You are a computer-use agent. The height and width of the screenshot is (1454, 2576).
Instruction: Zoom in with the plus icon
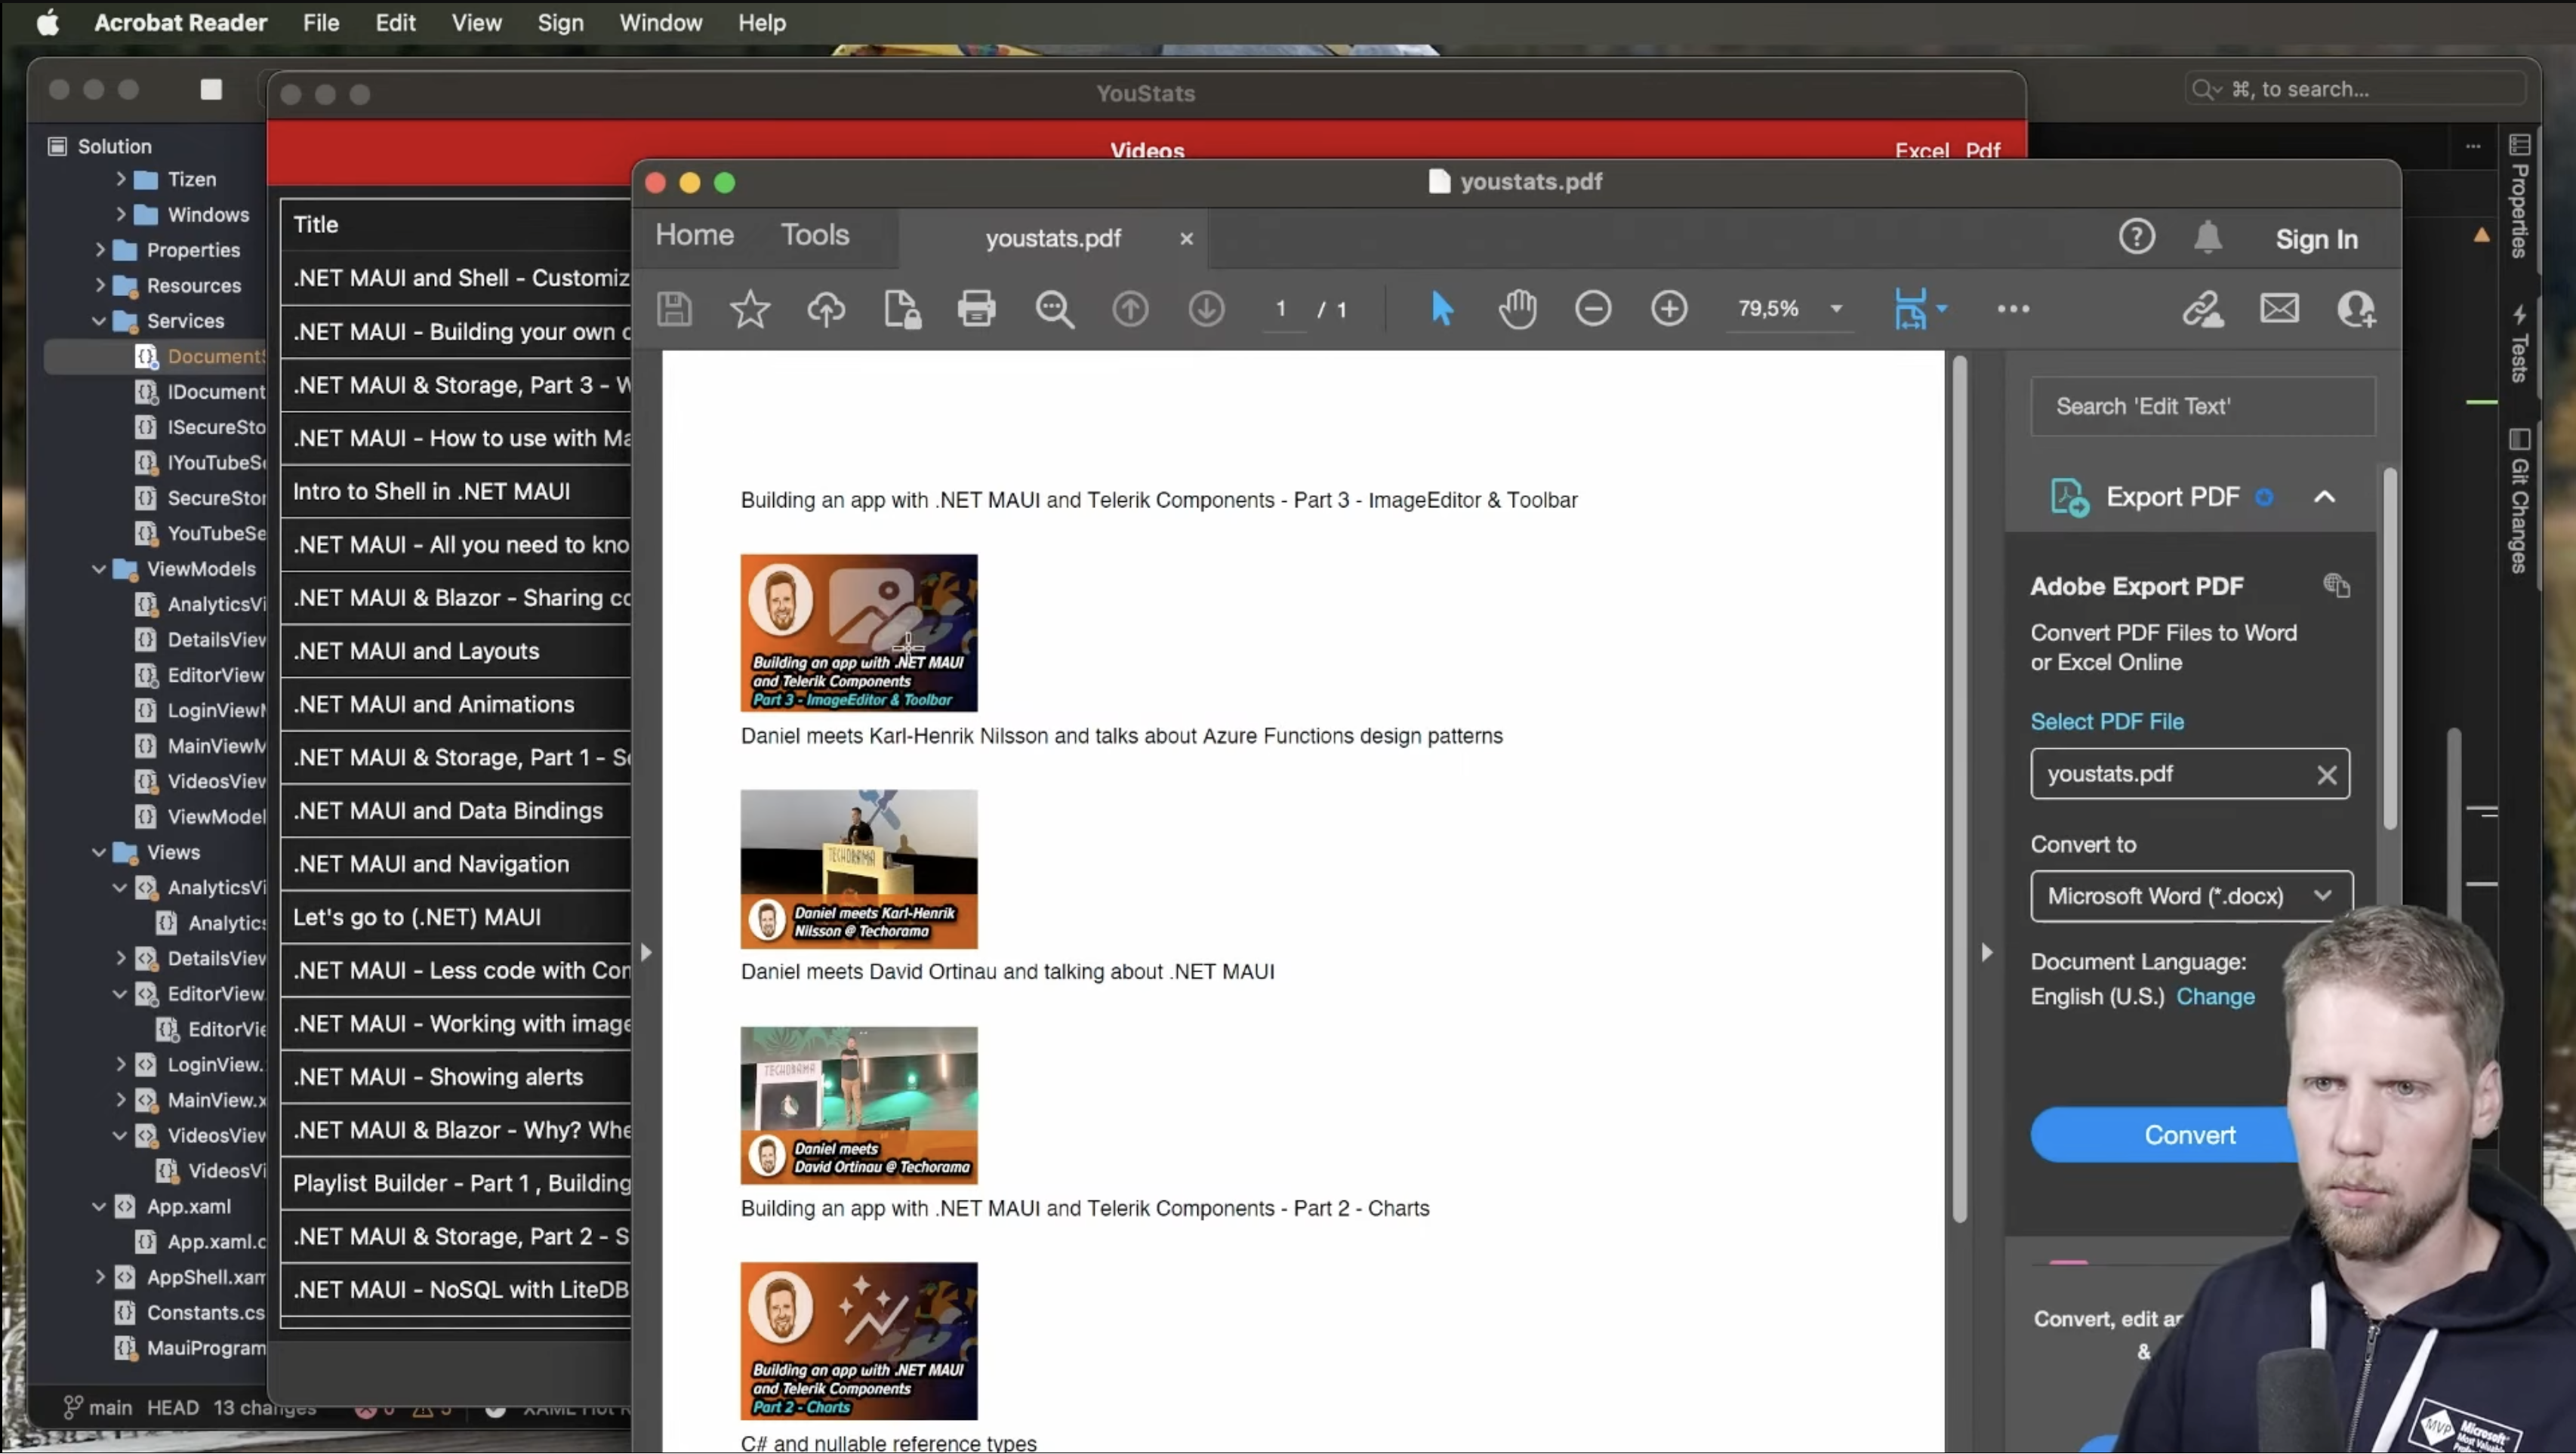pyautogui.click(x=1669, y=309)
